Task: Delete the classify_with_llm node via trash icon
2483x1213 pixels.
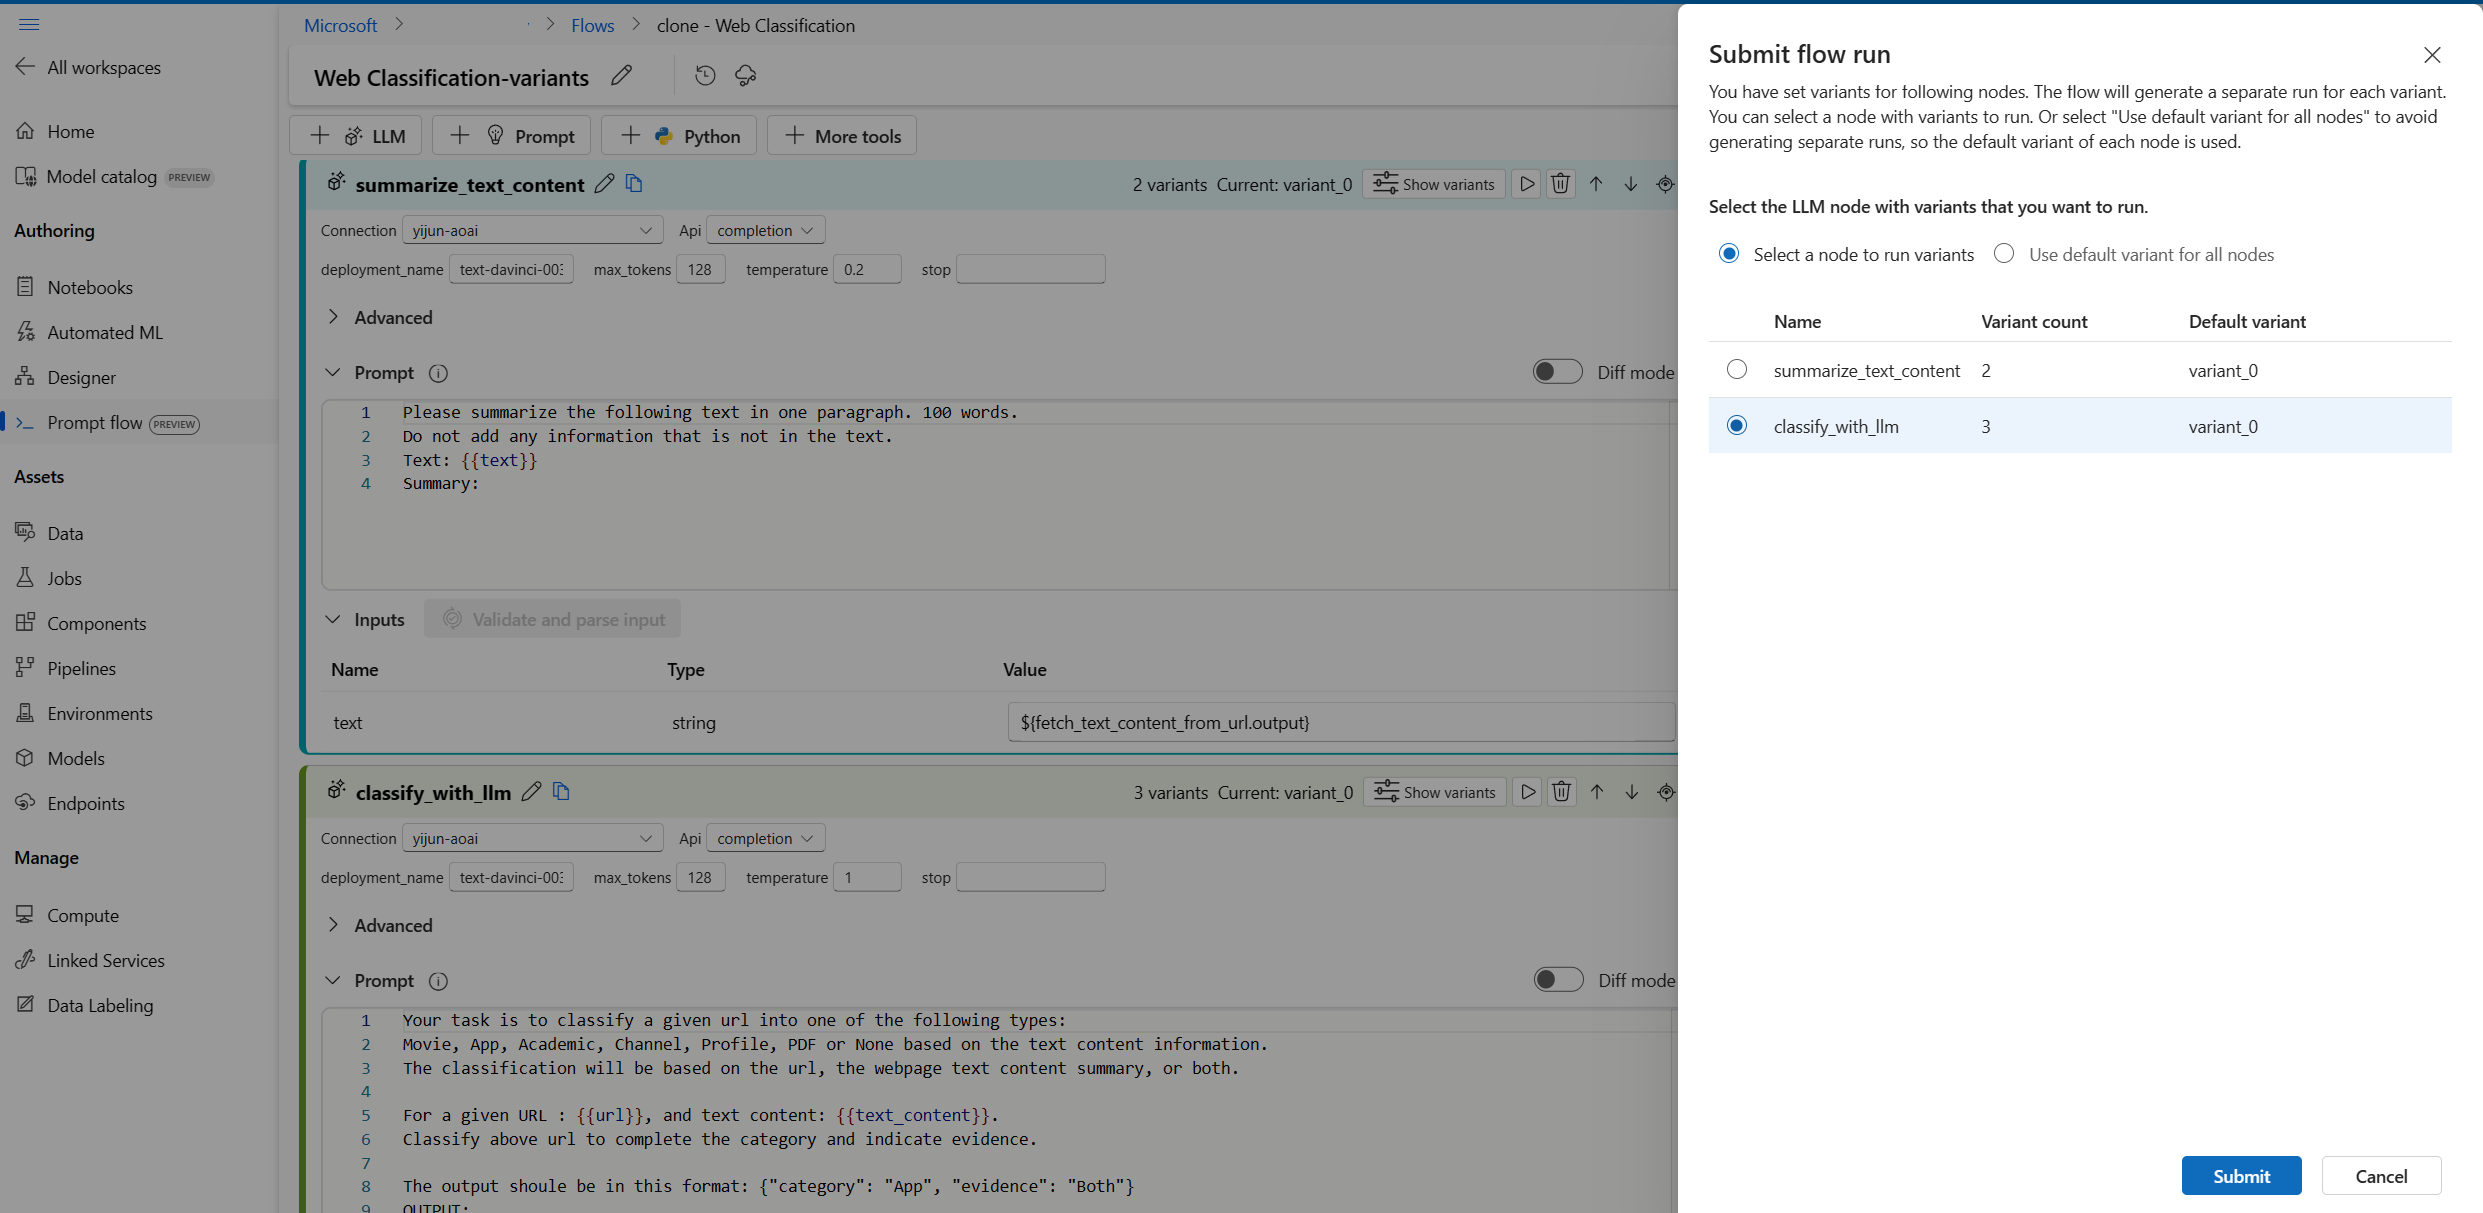Action: [x=1561, y=792]
